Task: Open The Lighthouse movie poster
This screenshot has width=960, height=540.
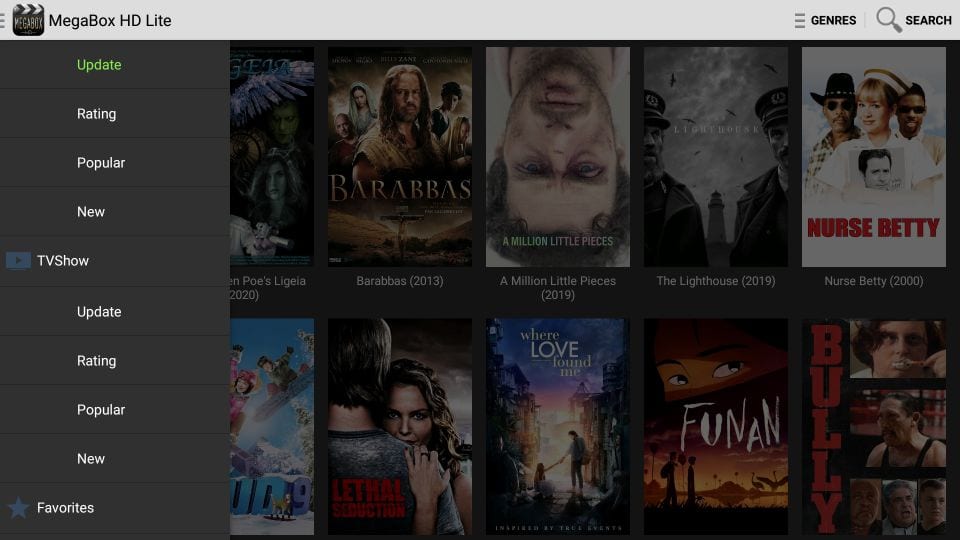Action: 716,157
